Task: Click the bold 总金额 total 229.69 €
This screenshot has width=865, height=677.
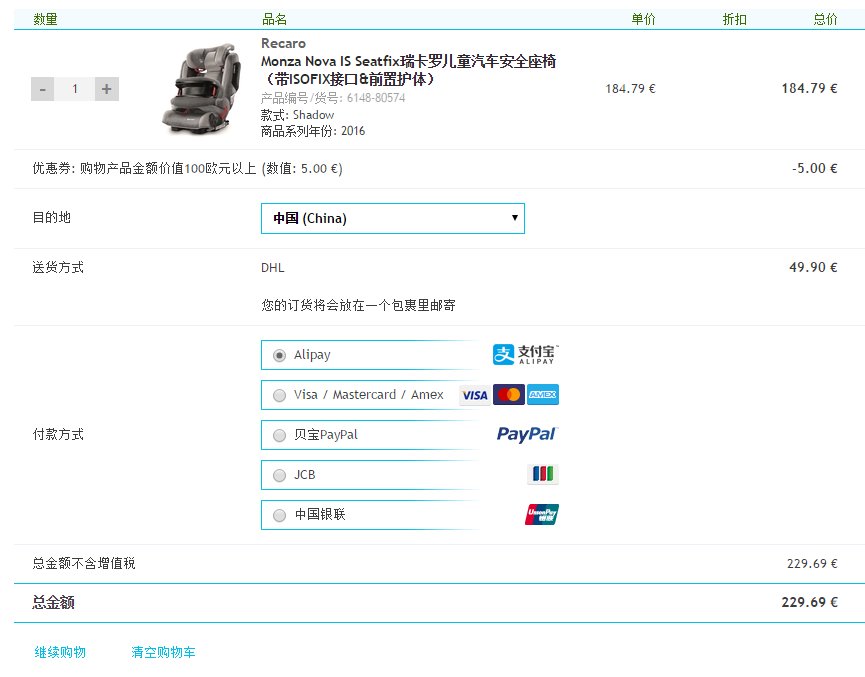Action: 809,602
